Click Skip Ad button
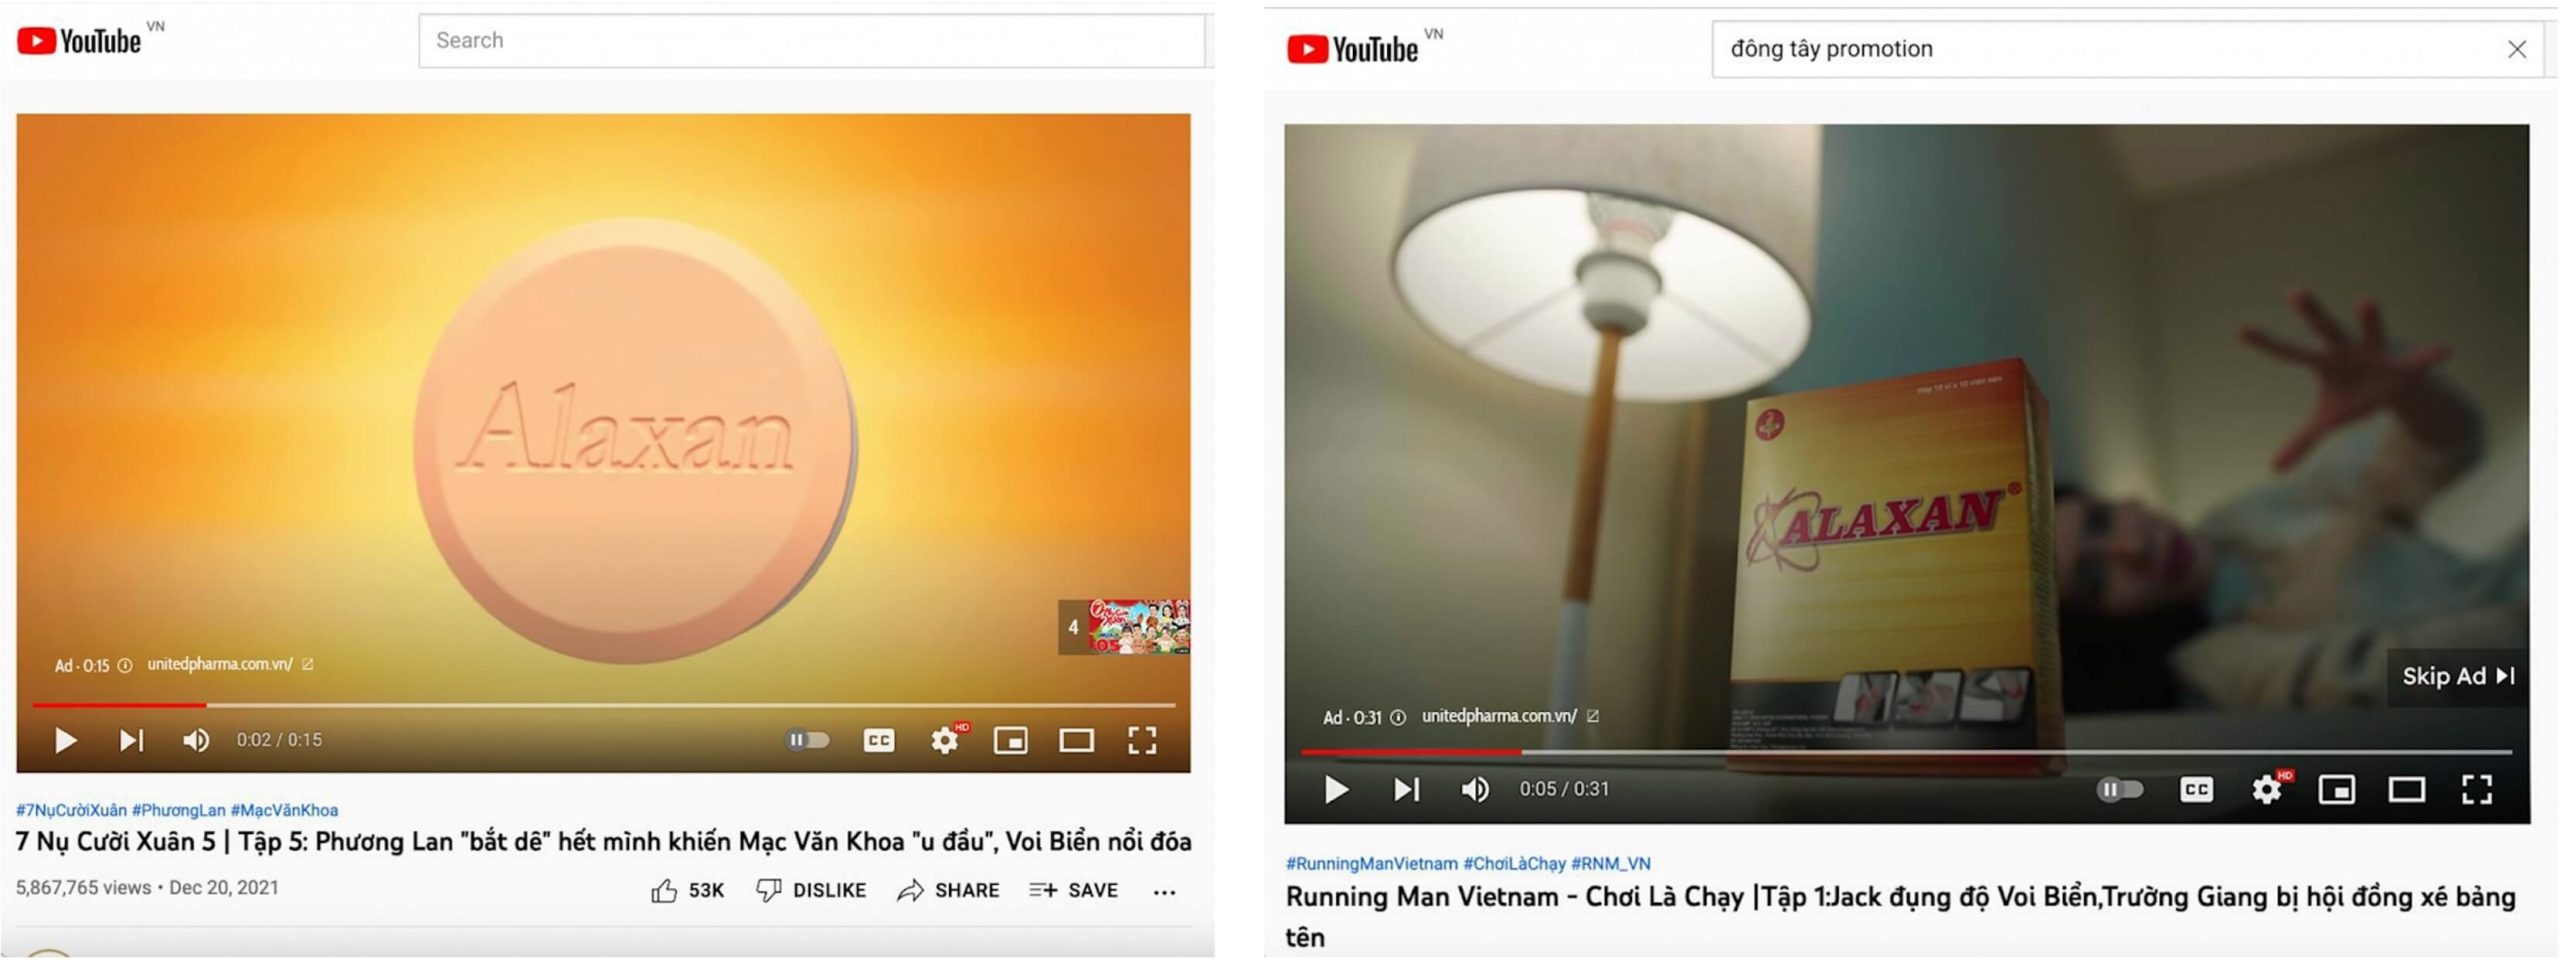Screen dimensions: 2560x960 click(2457, 677)
